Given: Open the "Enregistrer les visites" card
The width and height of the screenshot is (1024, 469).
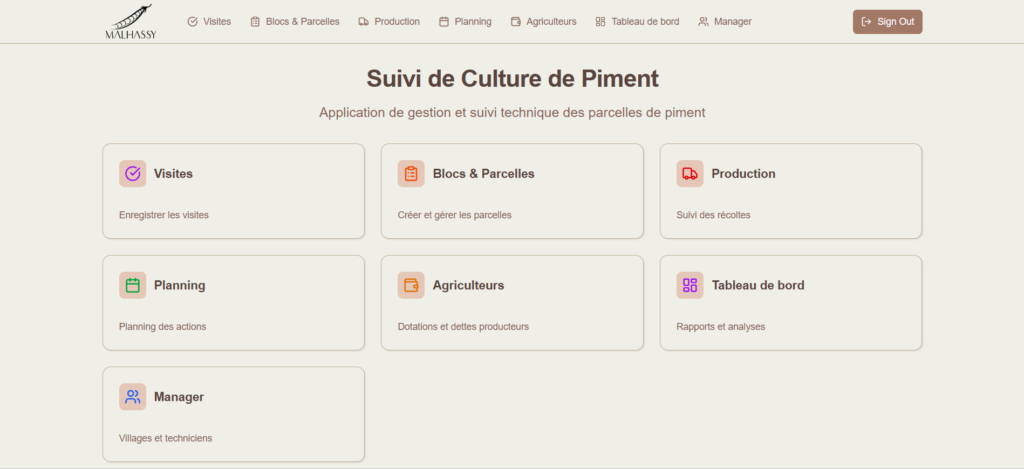Looking at the screenshot, I should (233, 191).
